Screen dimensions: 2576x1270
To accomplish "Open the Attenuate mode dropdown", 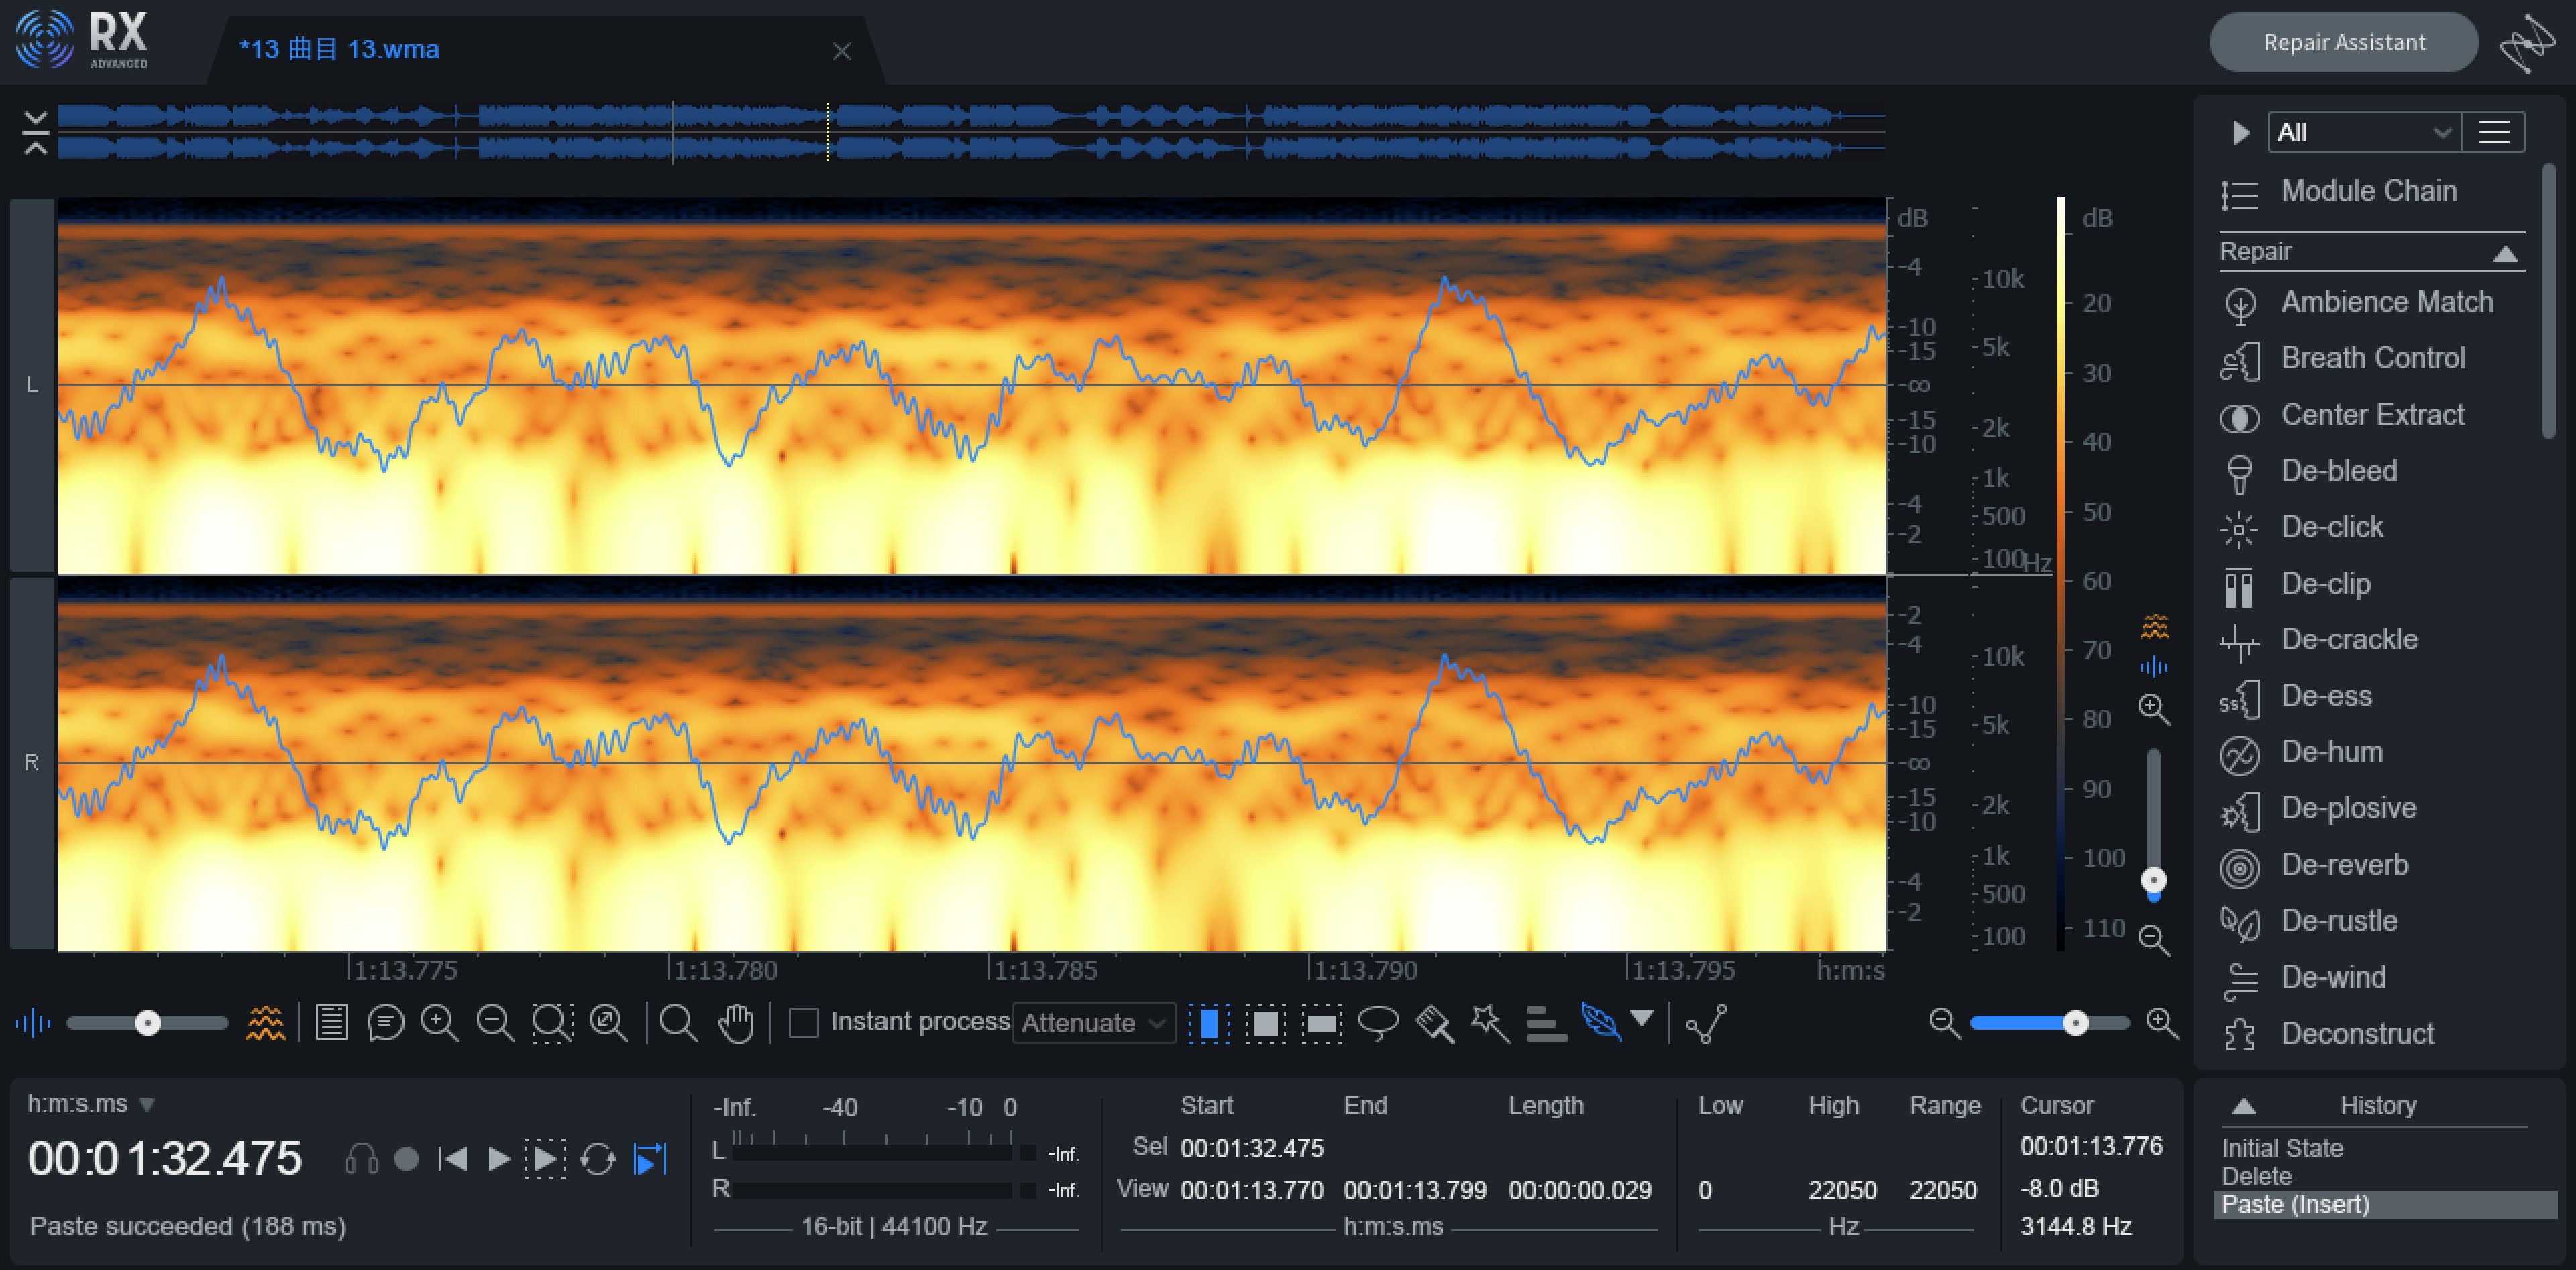I will pos(1093,1022).
